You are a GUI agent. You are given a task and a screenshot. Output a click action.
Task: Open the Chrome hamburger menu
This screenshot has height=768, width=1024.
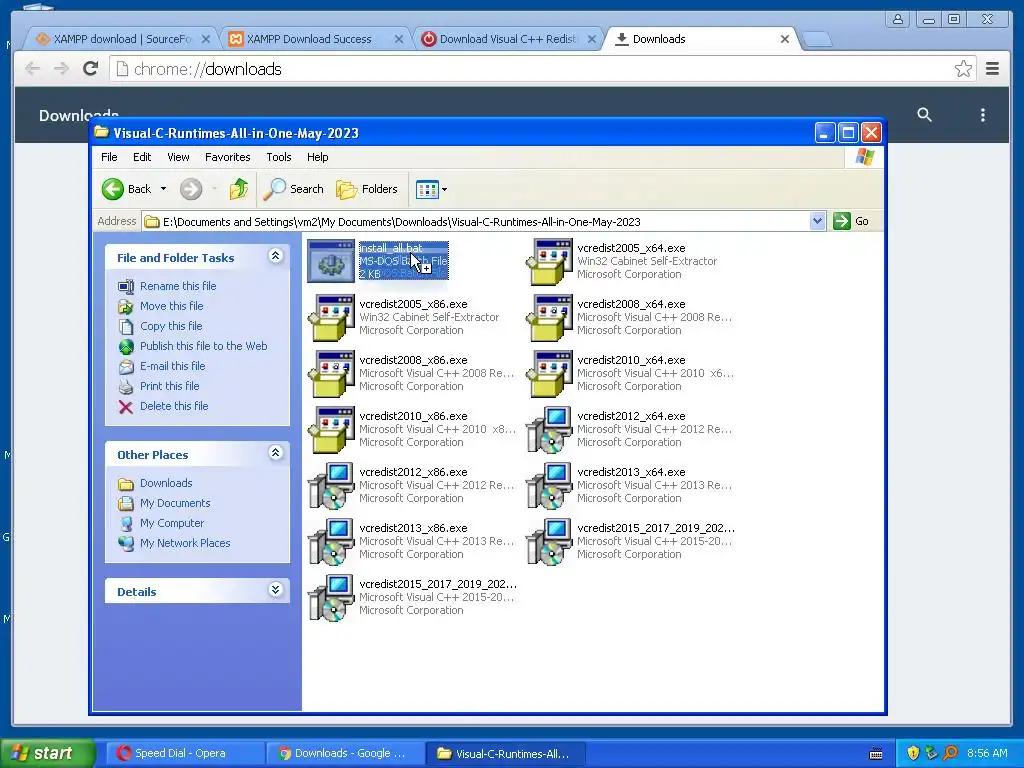(x=993, y=69)
